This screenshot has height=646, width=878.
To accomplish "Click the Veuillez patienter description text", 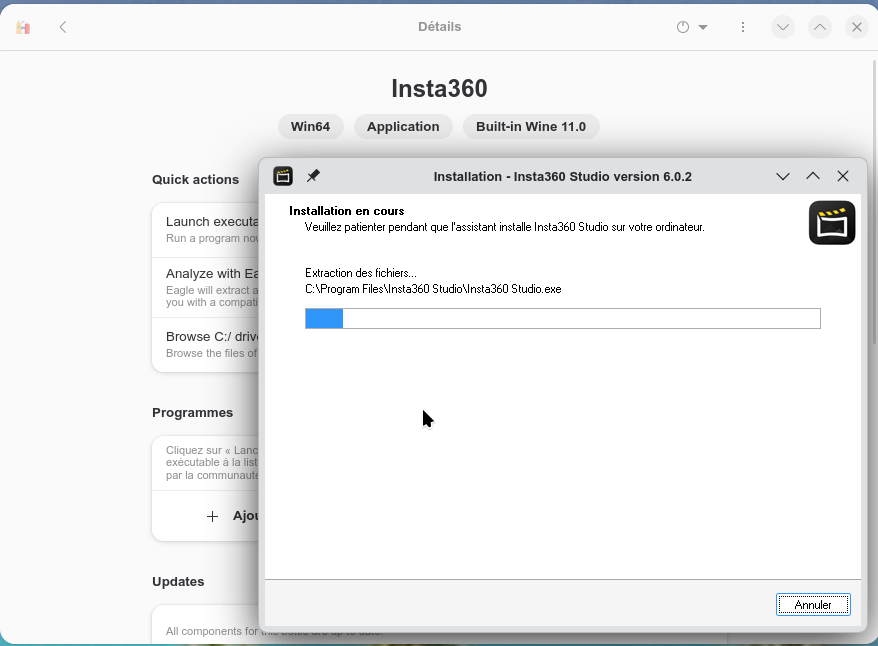I will [505, 227].
